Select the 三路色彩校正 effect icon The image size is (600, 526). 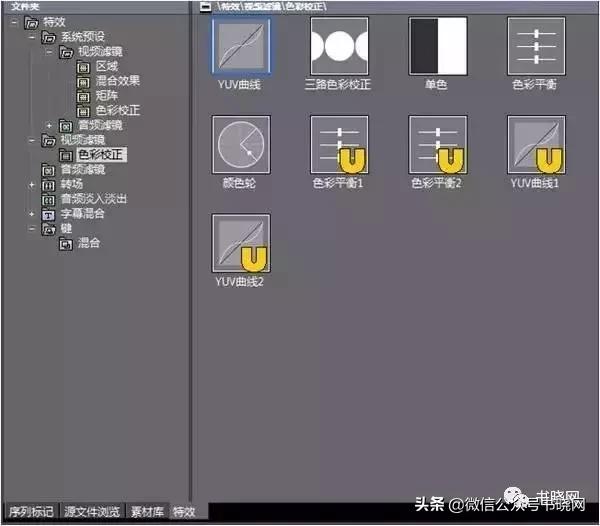point(339,46)
